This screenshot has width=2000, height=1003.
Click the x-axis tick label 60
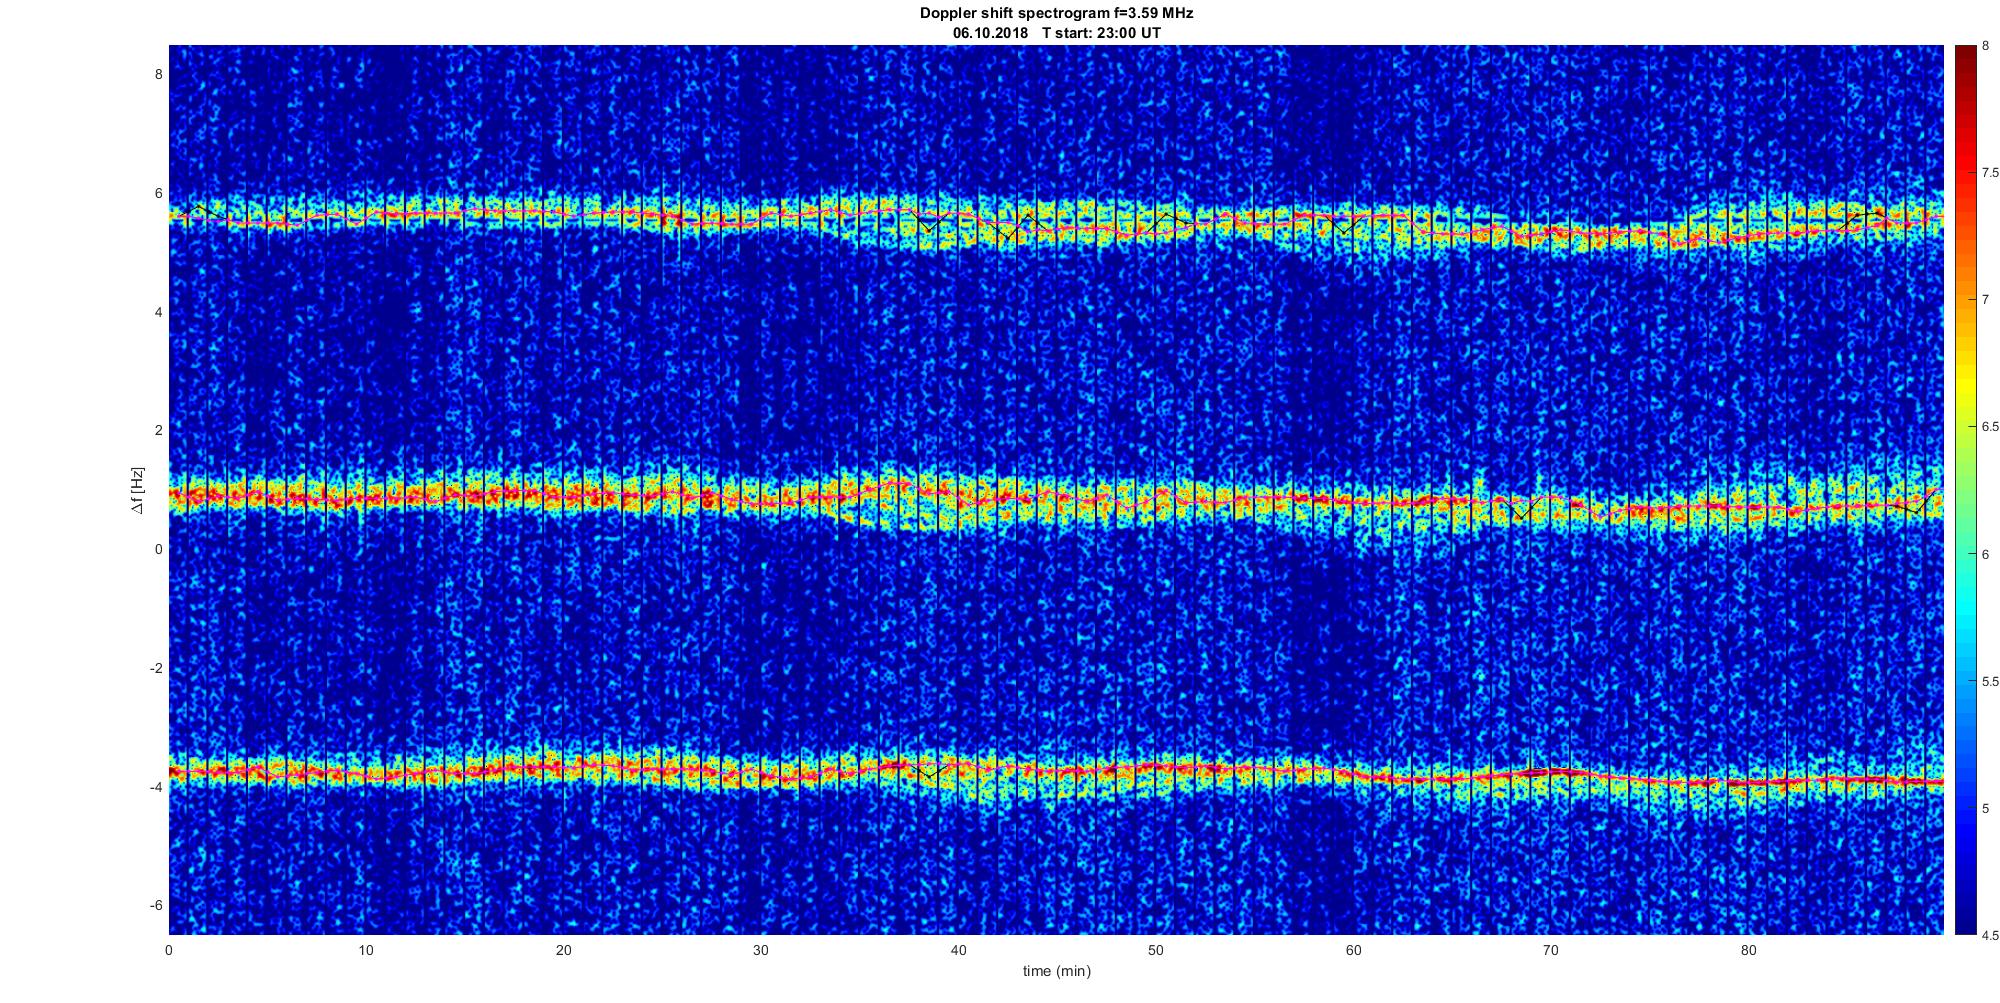(1353, 950)
